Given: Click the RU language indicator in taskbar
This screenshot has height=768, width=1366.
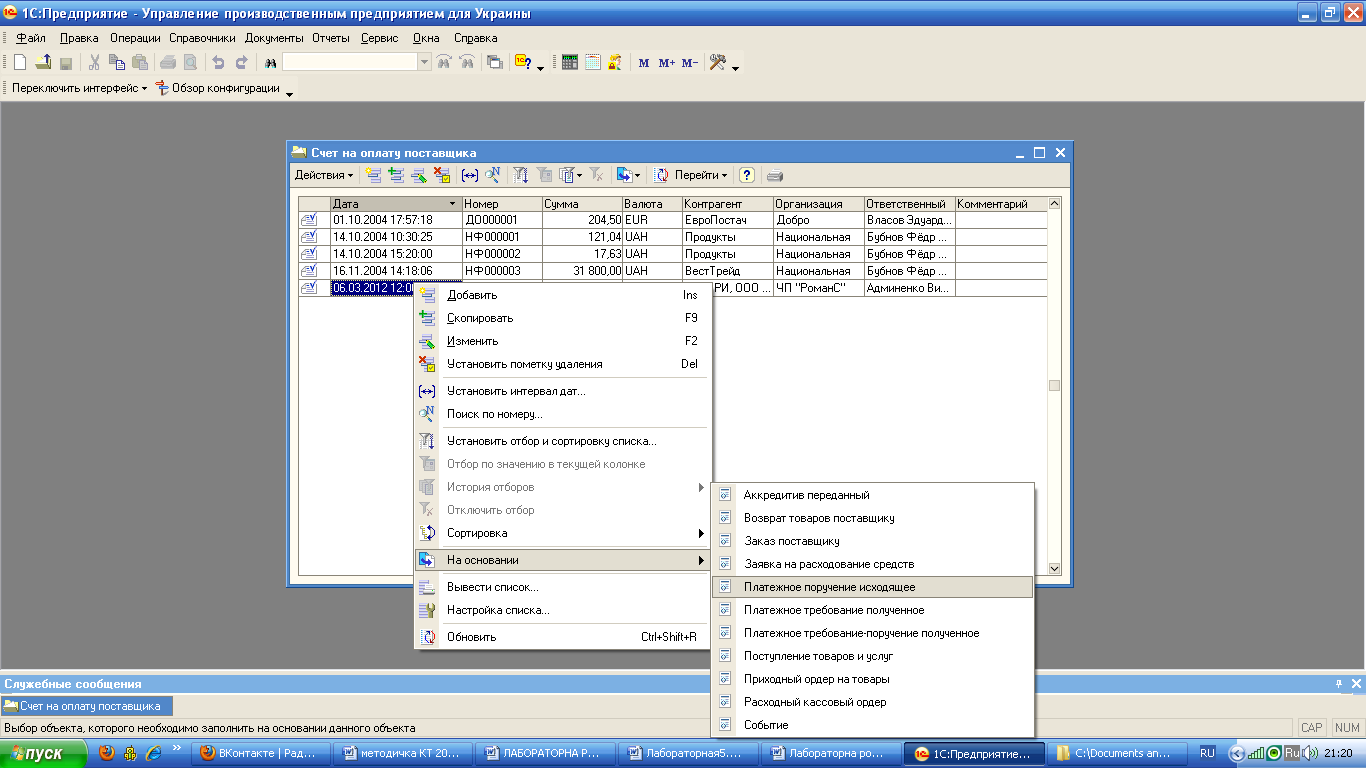Looking at the screenshot, I should coord(1207,753).
